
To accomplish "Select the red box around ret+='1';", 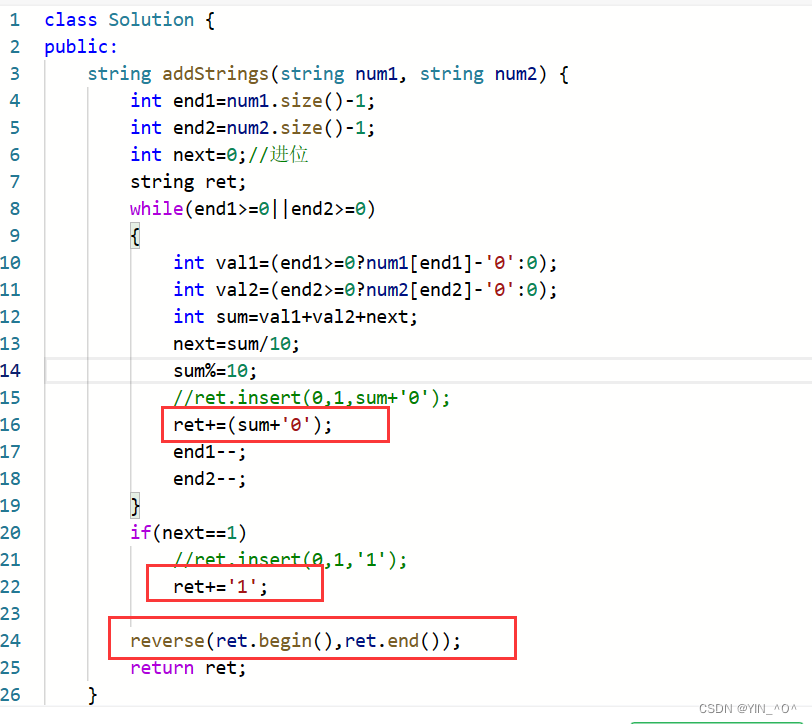I will [x=234, y=583].
